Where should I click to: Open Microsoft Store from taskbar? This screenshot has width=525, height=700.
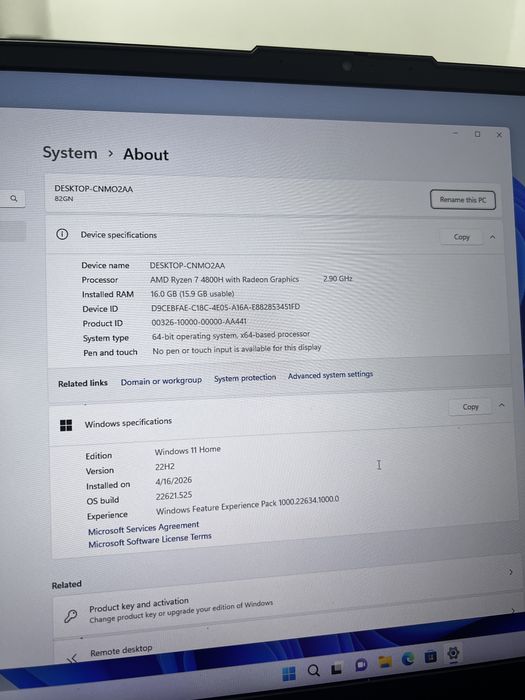(430, 657)
